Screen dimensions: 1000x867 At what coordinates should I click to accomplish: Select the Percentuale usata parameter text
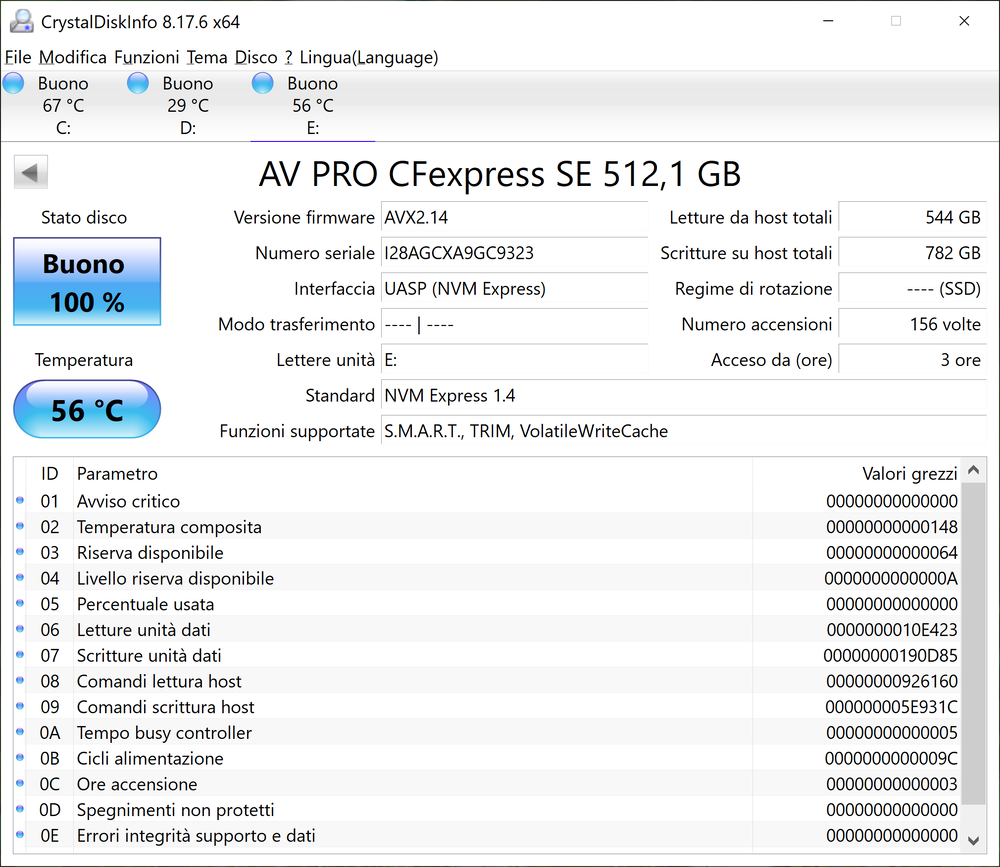tap(145, 604)
